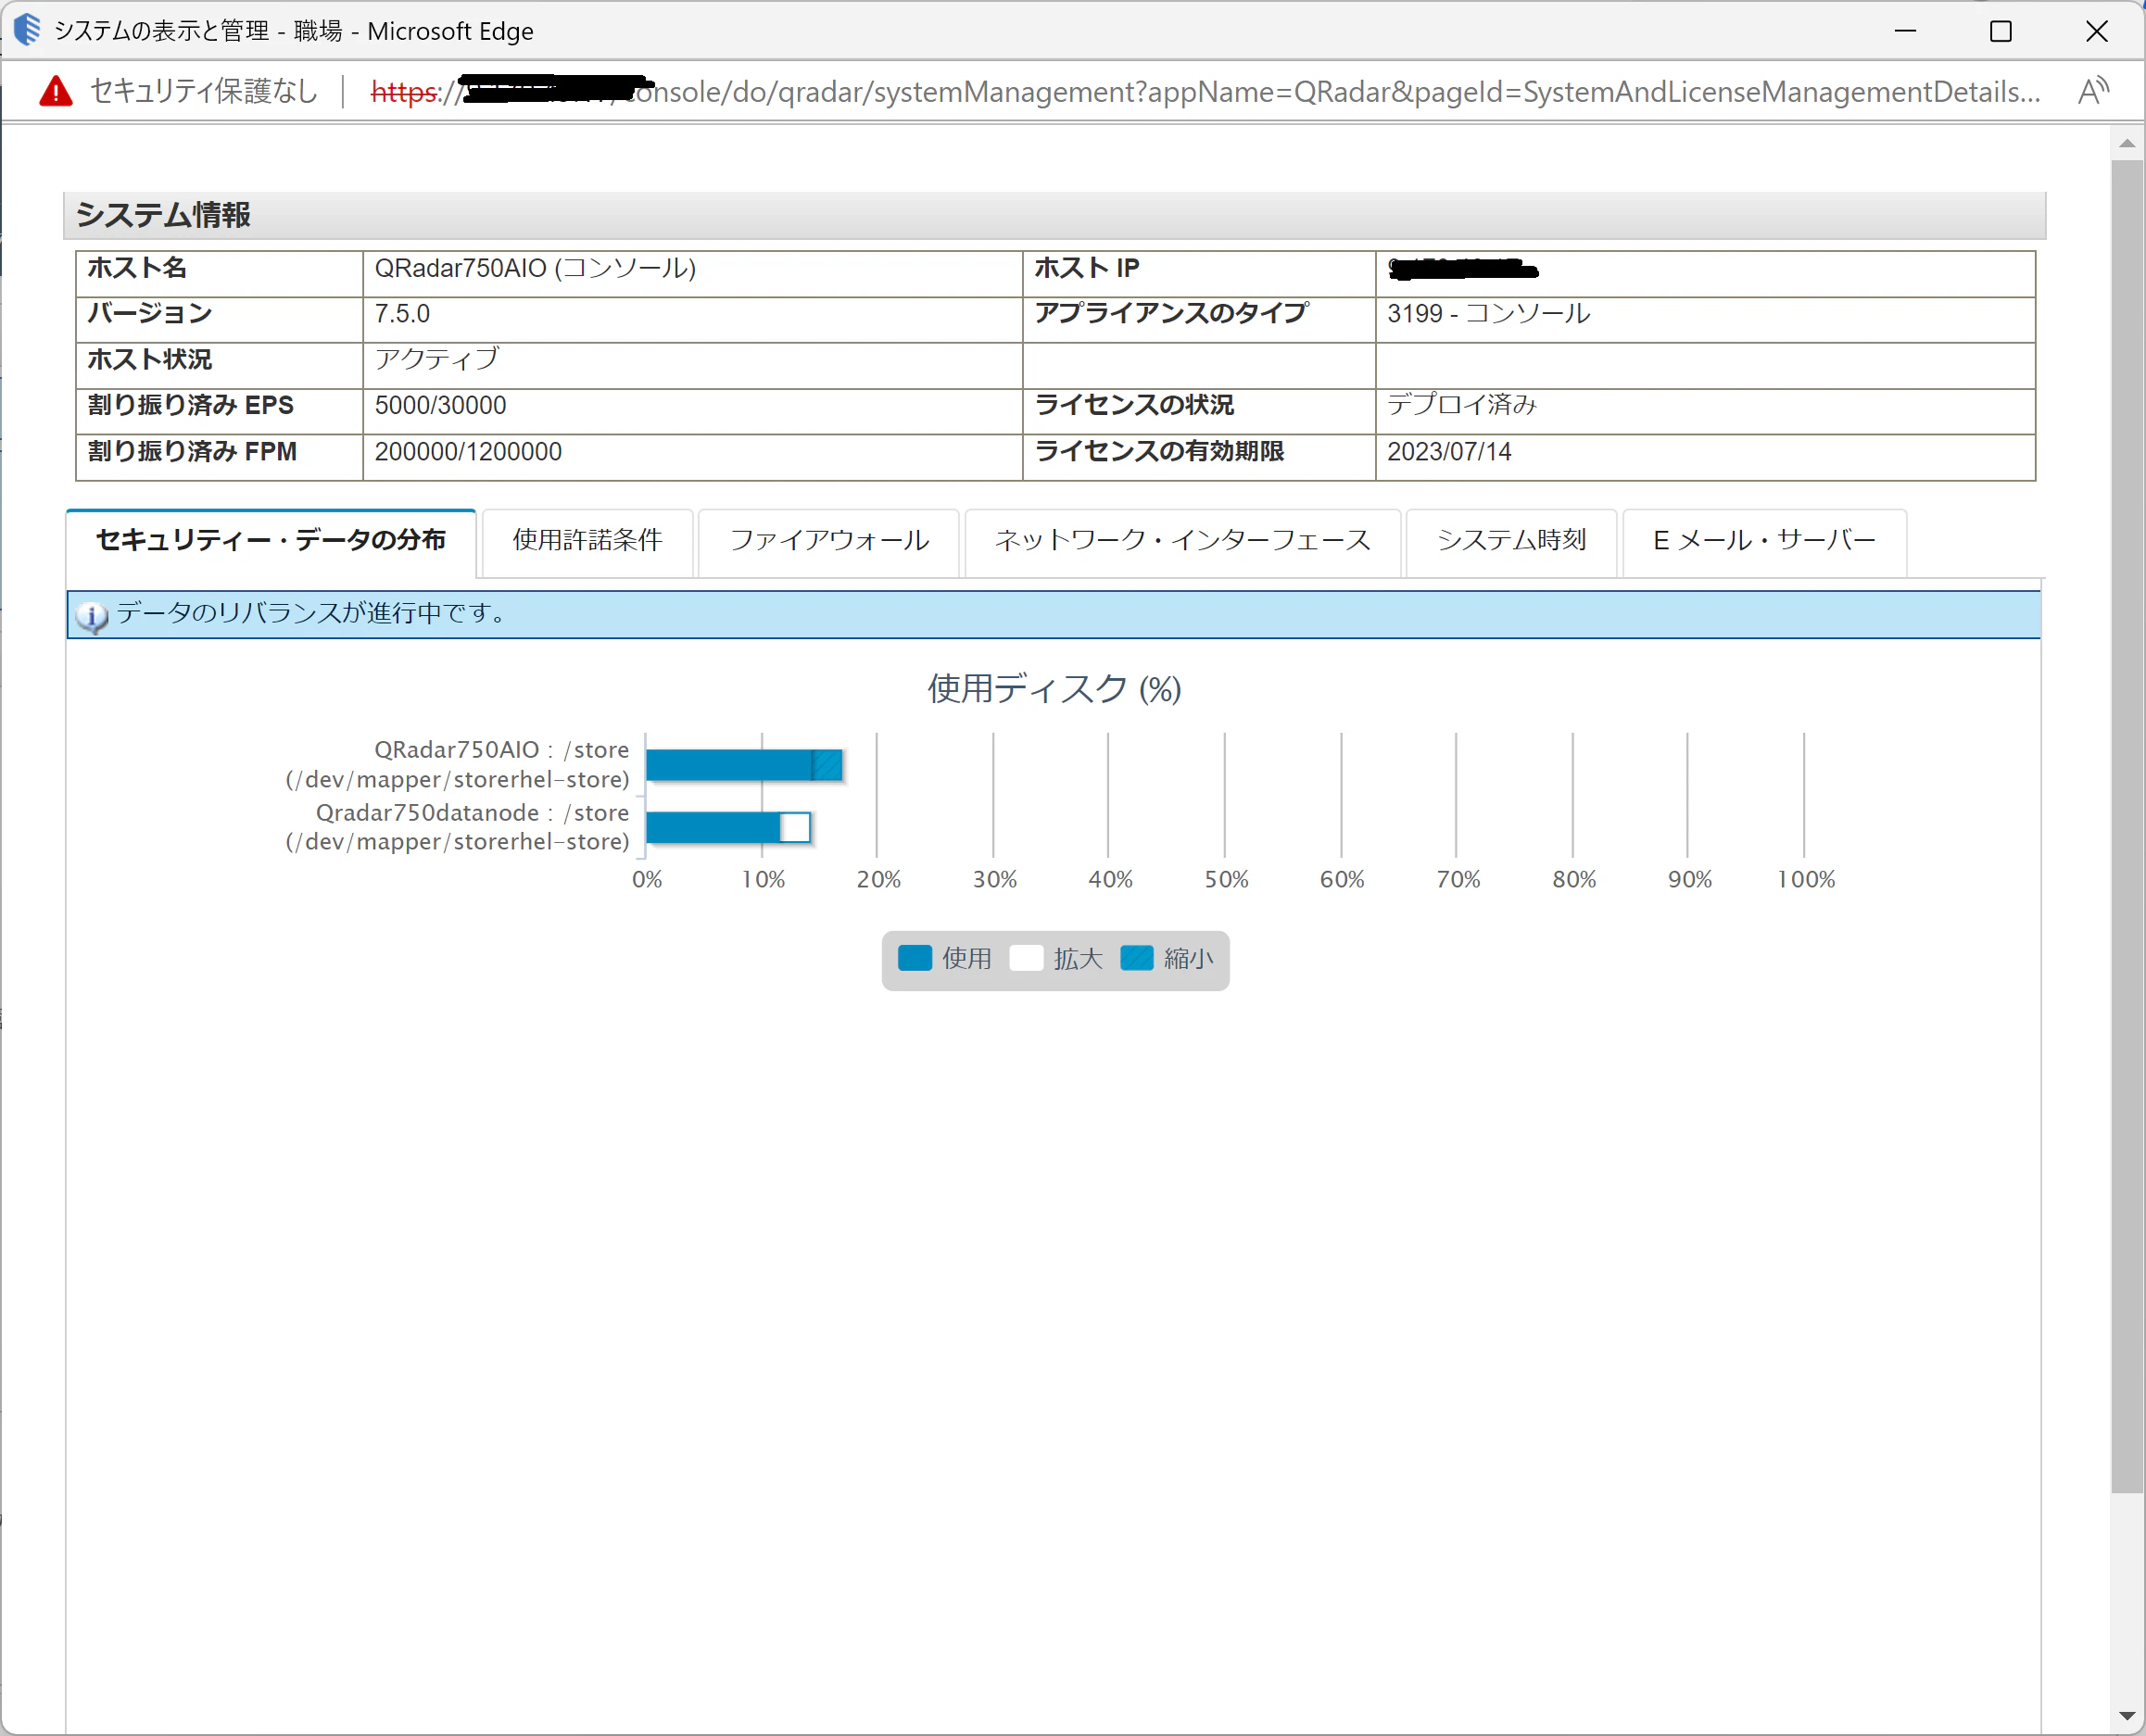
Task: Click the Qradar750datanode /store disk usage bar
Action: click(x=728, y=827)
